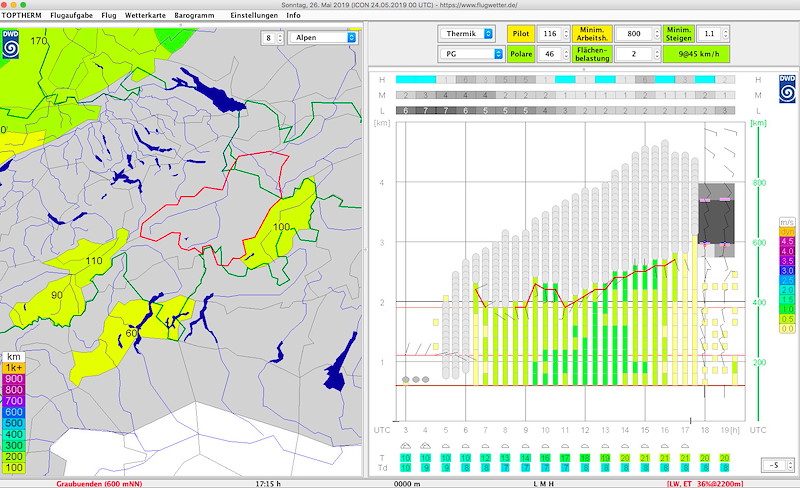This screenshot has width=800, height=488.
Task: Click the Minim. Arbeitsh. field showing 800
Action: pyautogui.click(x=634, y=34)
